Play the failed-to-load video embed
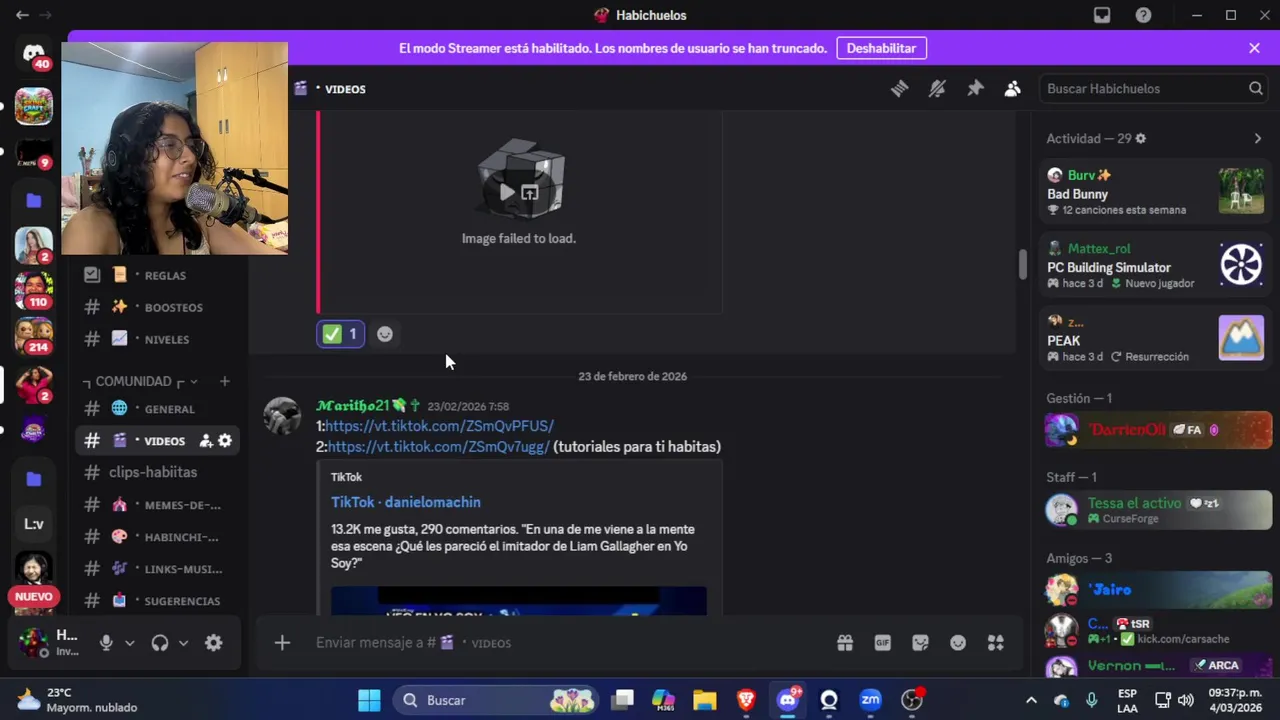 point(507,192)
